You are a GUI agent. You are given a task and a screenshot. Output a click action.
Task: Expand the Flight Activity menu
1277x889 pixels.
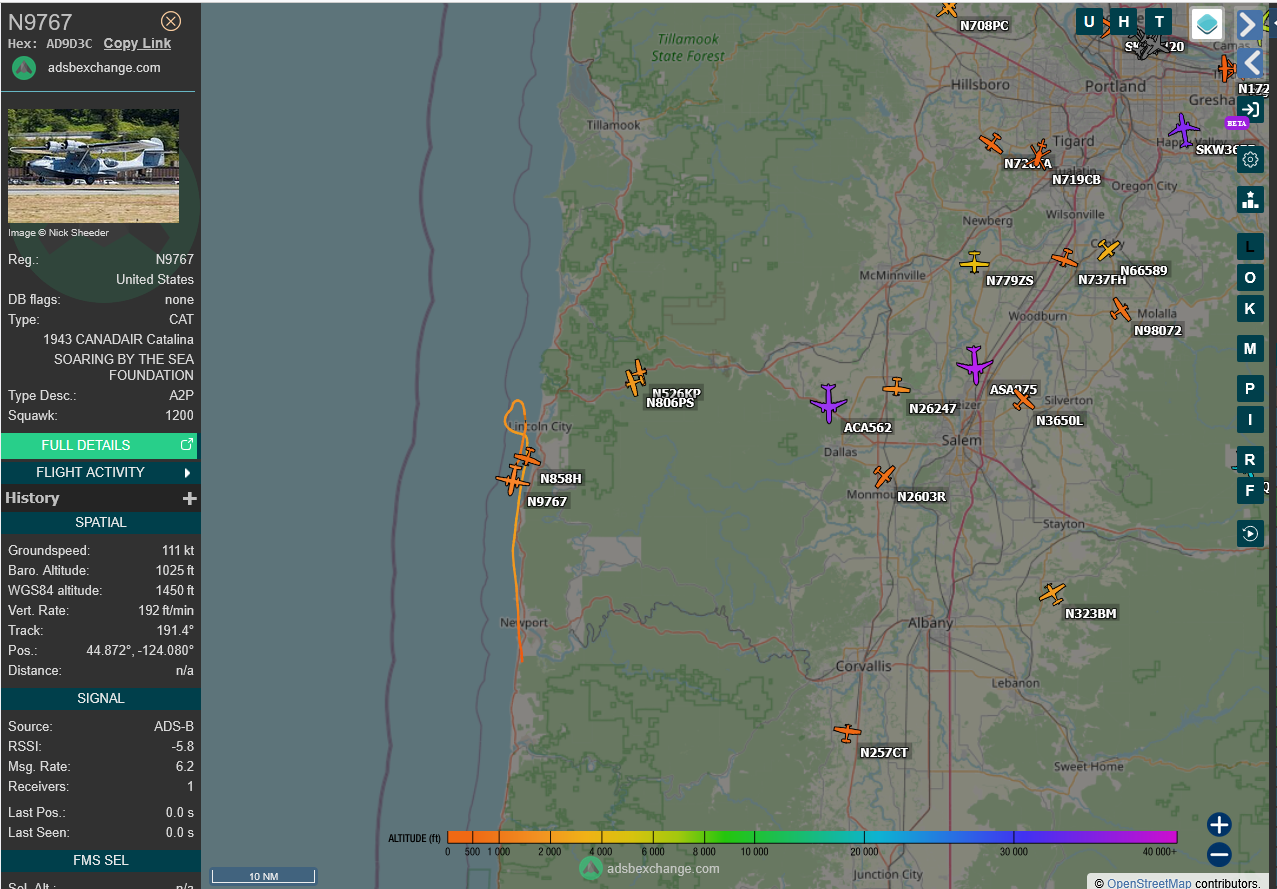click(x=100, y=472)
